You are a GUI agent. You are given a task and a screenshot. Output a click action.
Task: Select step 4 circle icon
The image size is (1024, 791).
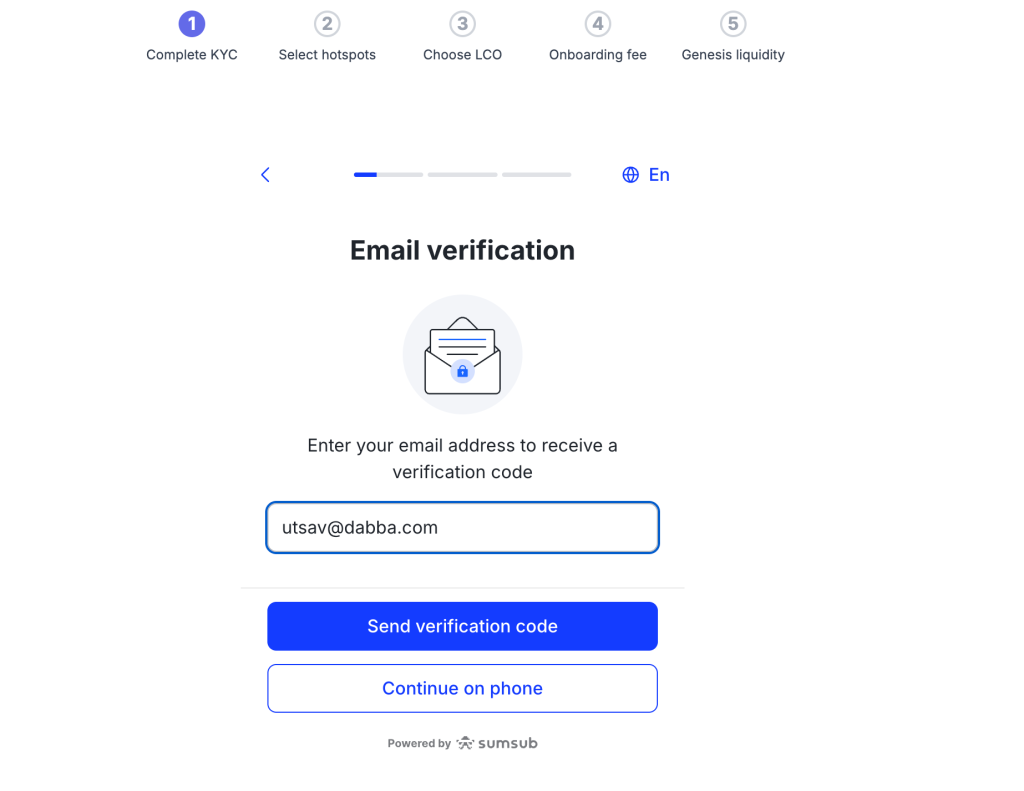pos(598,24)
